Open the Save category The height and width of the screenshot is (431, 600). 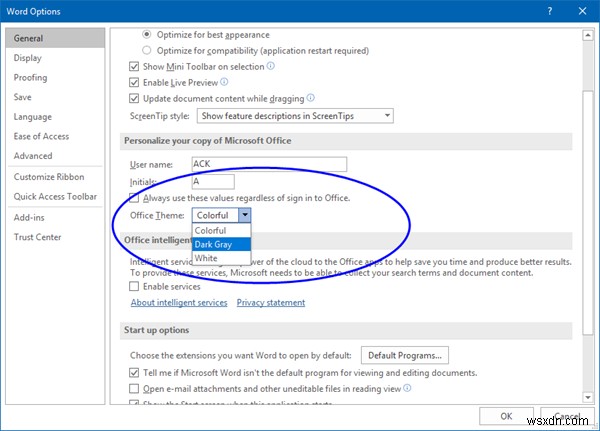coord(55,97)
